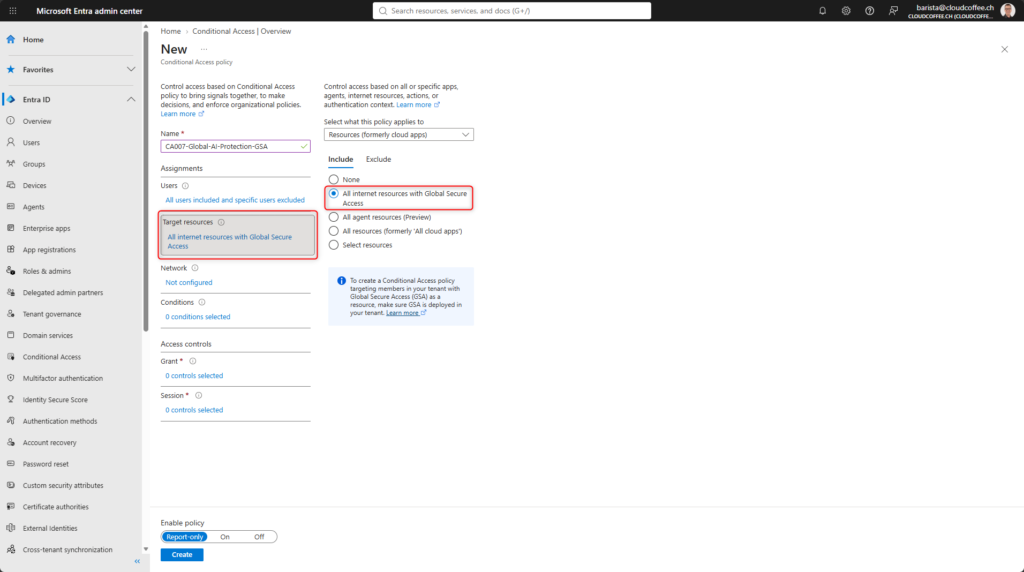Screen dimensions: 1024x572
Task: Set Enable policy to On
Action: pyautogui.click(x=225, y=537)
